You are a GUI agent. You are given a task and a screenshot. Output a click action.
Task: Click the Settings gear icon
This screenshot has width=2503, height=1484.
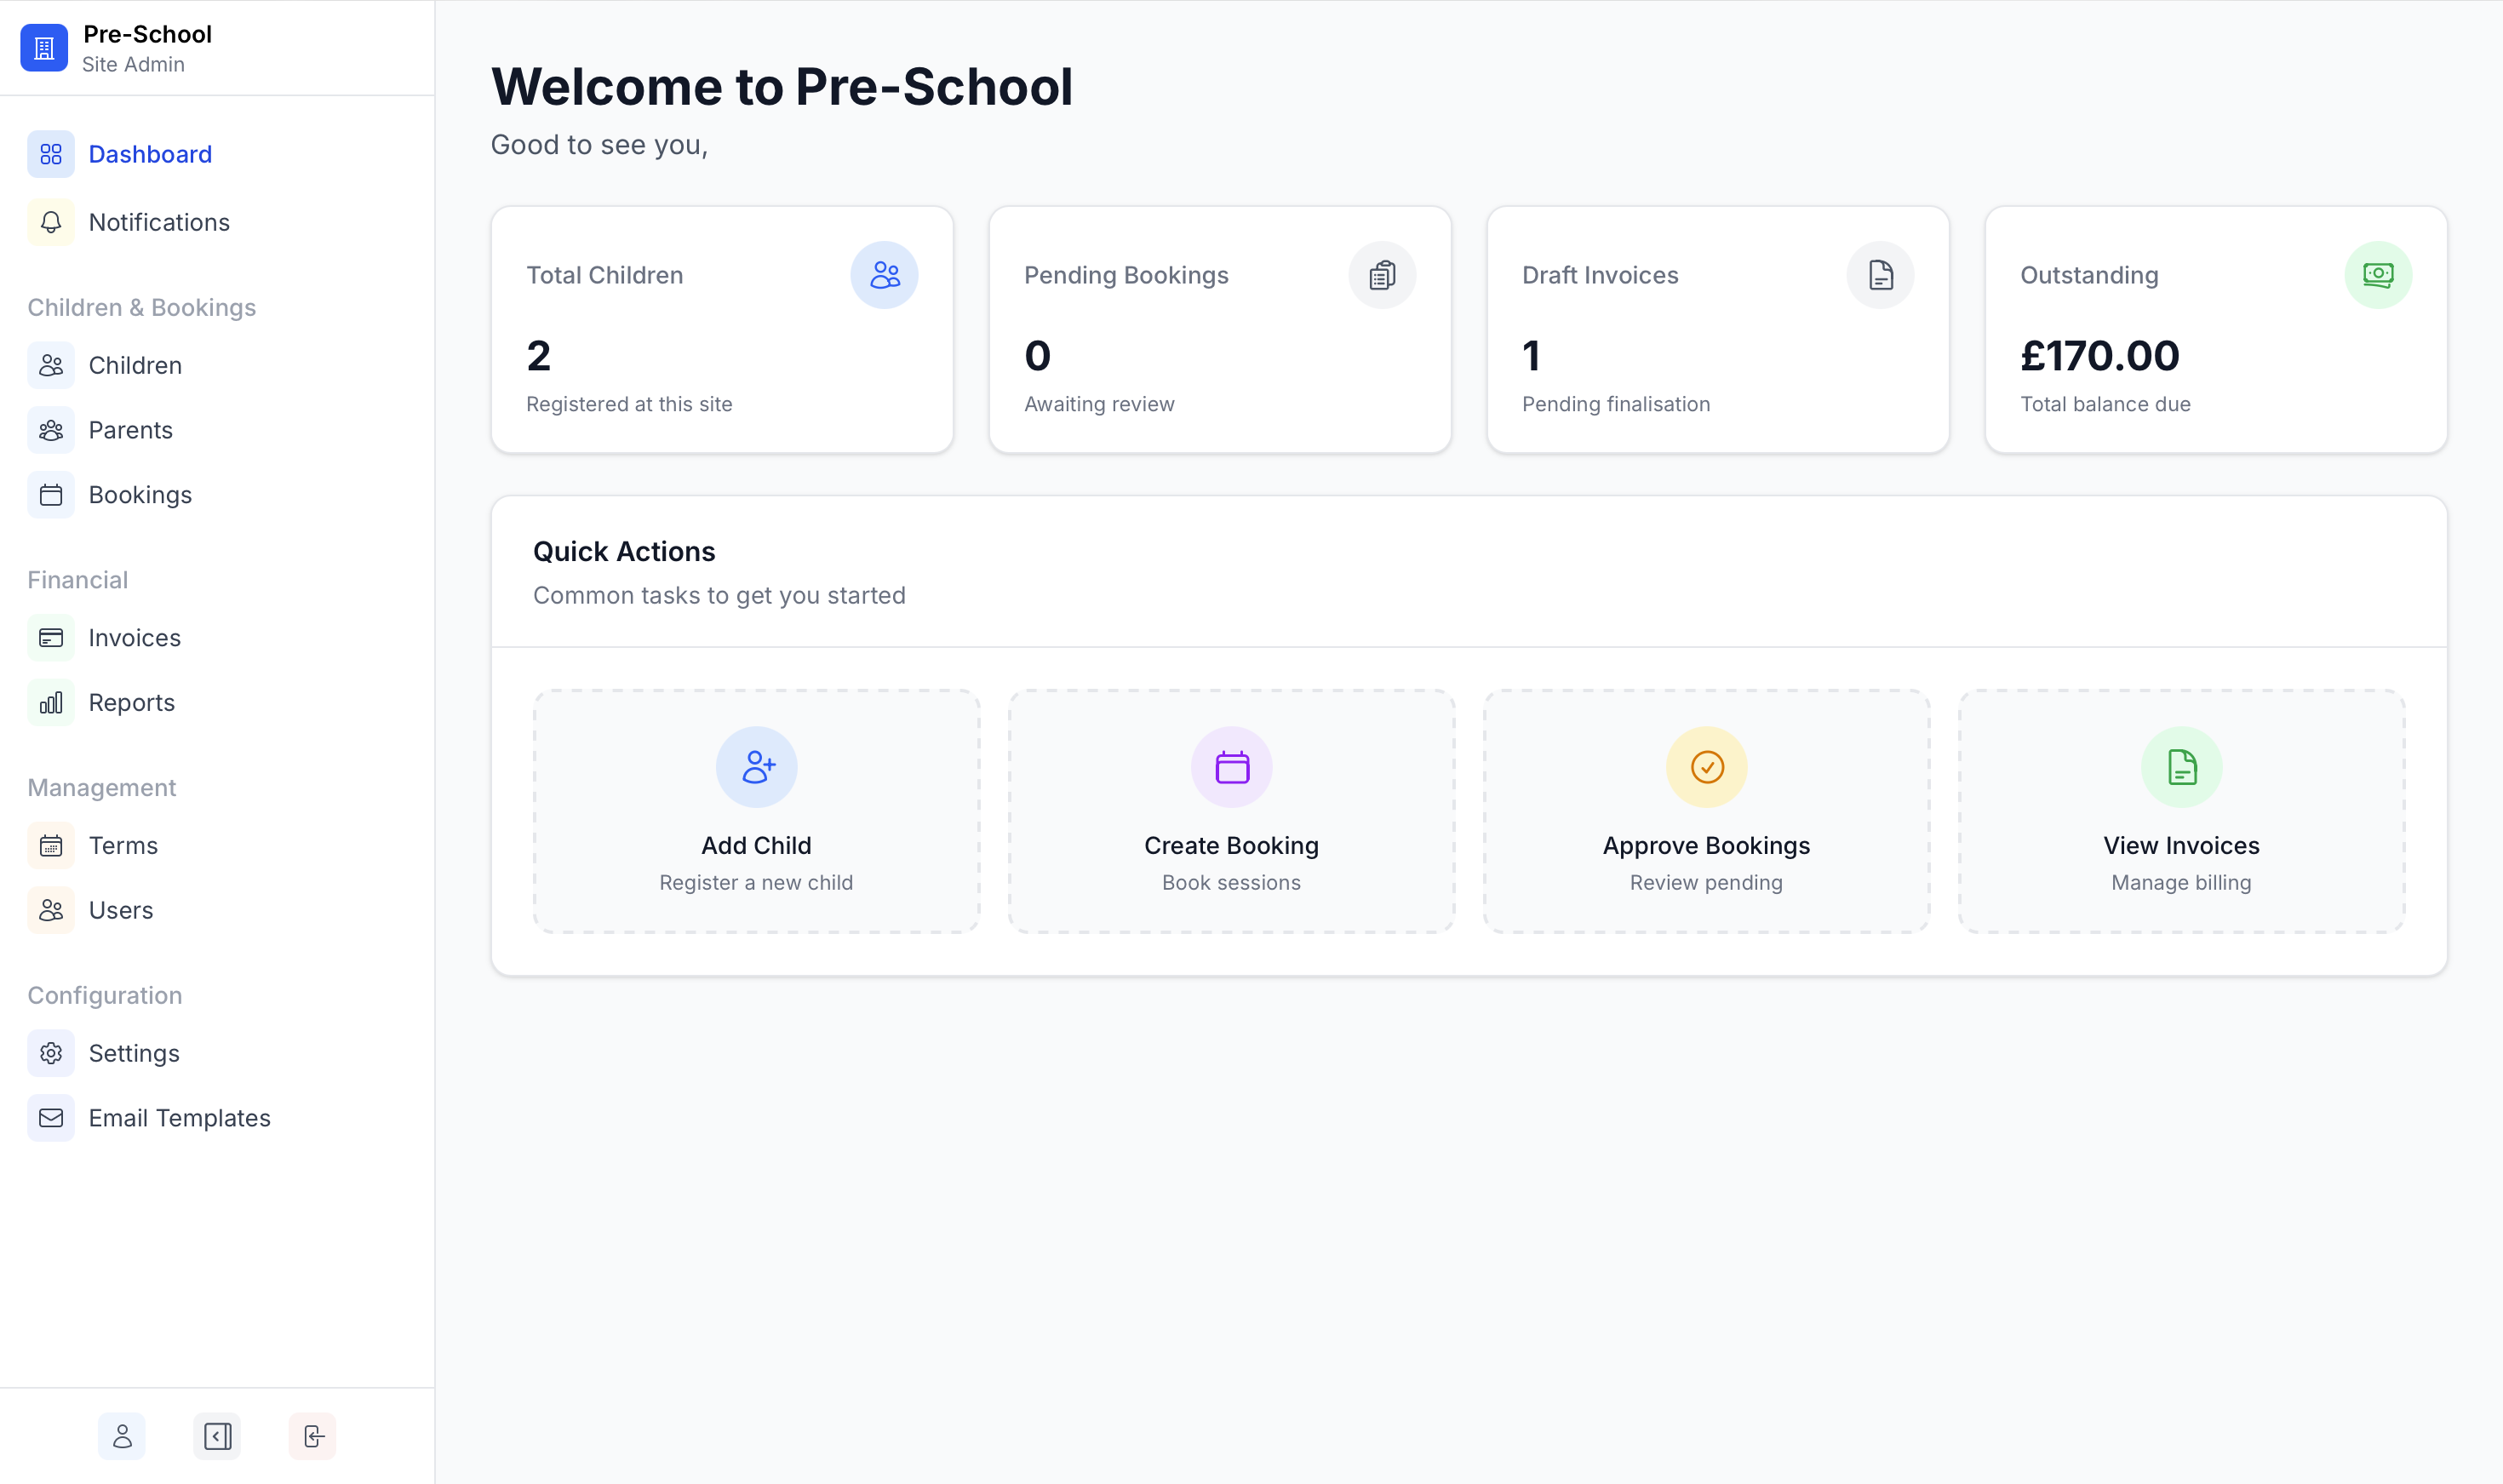pos(50,1053)
